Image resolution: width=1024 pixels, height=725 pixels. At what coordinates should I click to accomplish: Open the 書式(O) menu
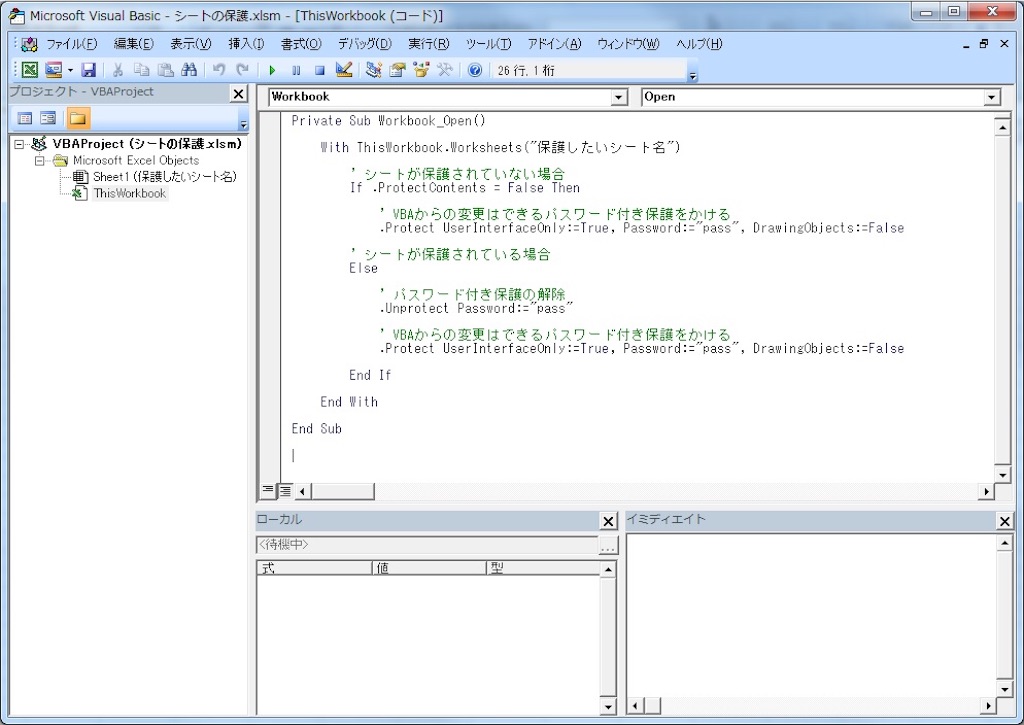pos(301,44)
